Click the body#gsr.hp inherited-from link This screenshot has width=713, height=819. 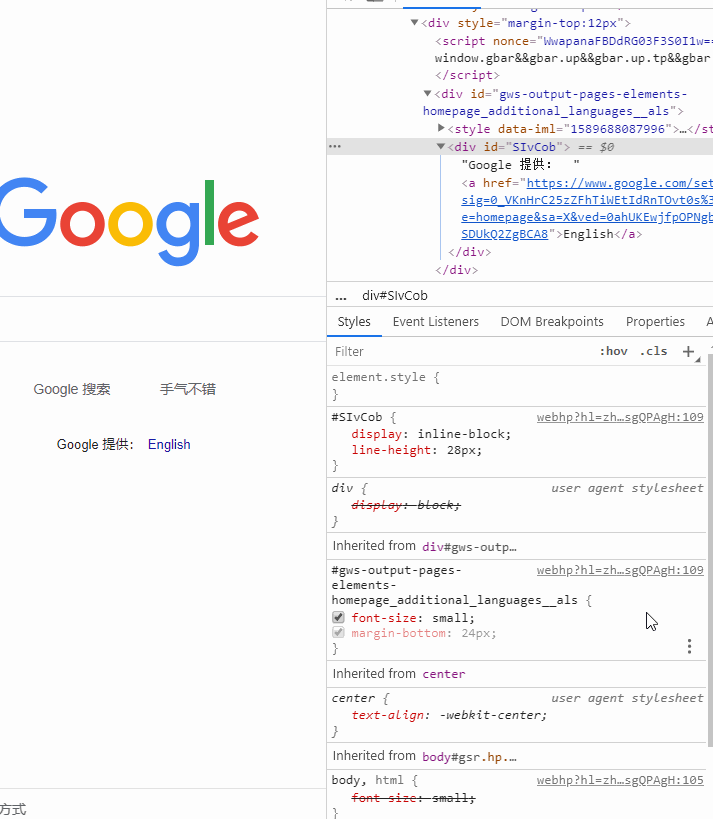click(469, 757)
